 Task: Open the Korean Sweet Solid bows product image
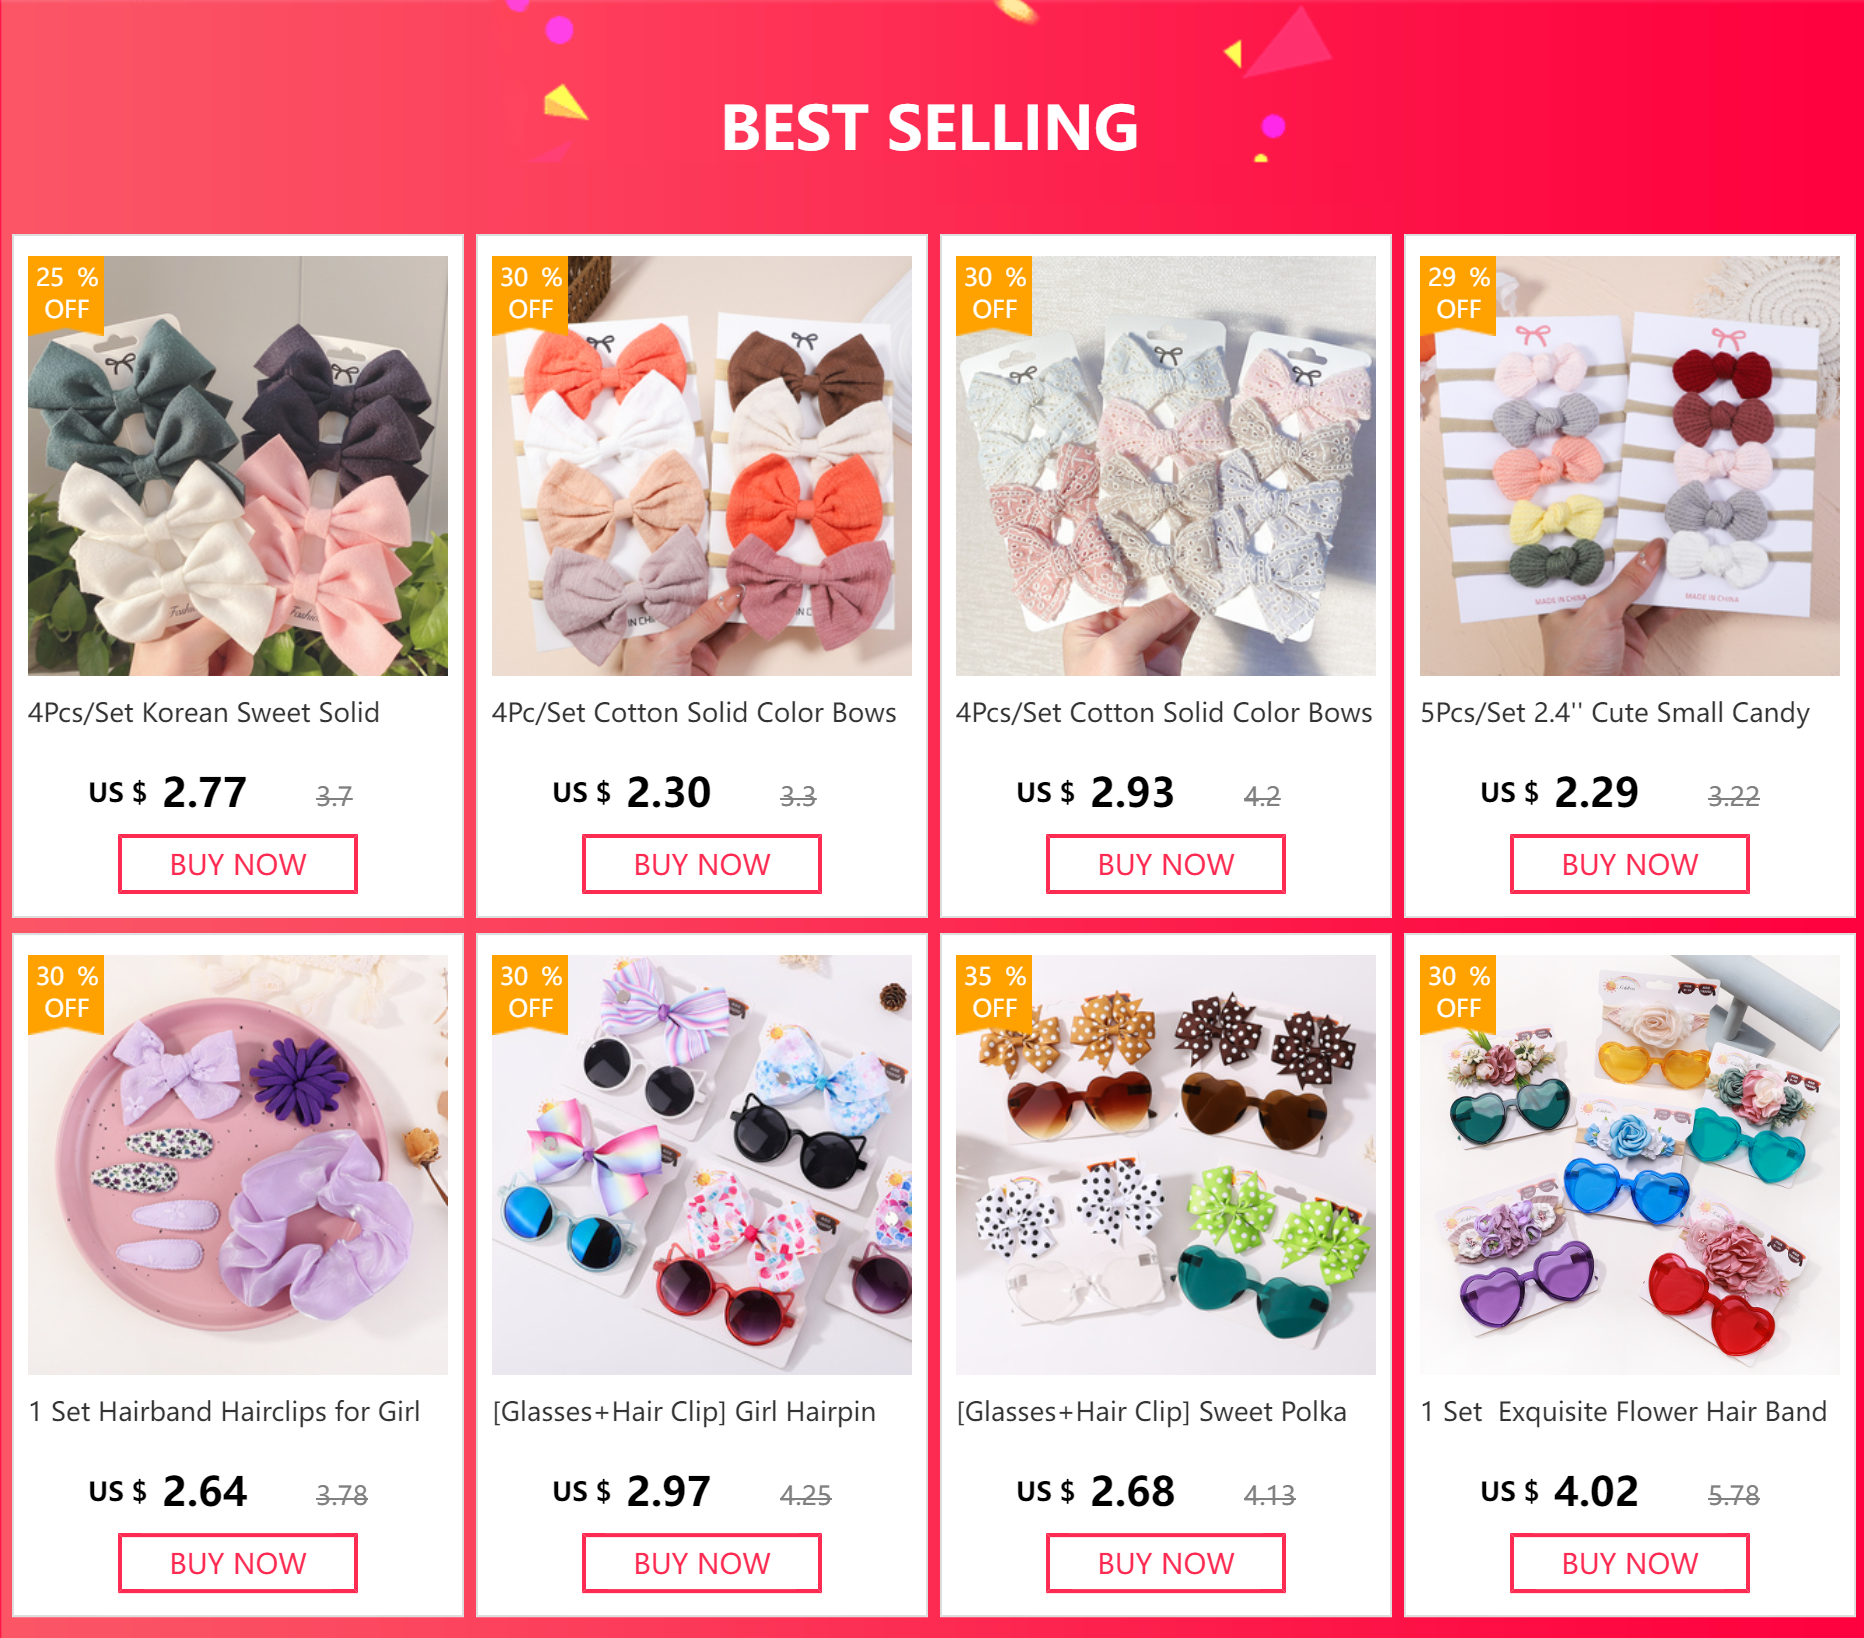coord(238,466)
